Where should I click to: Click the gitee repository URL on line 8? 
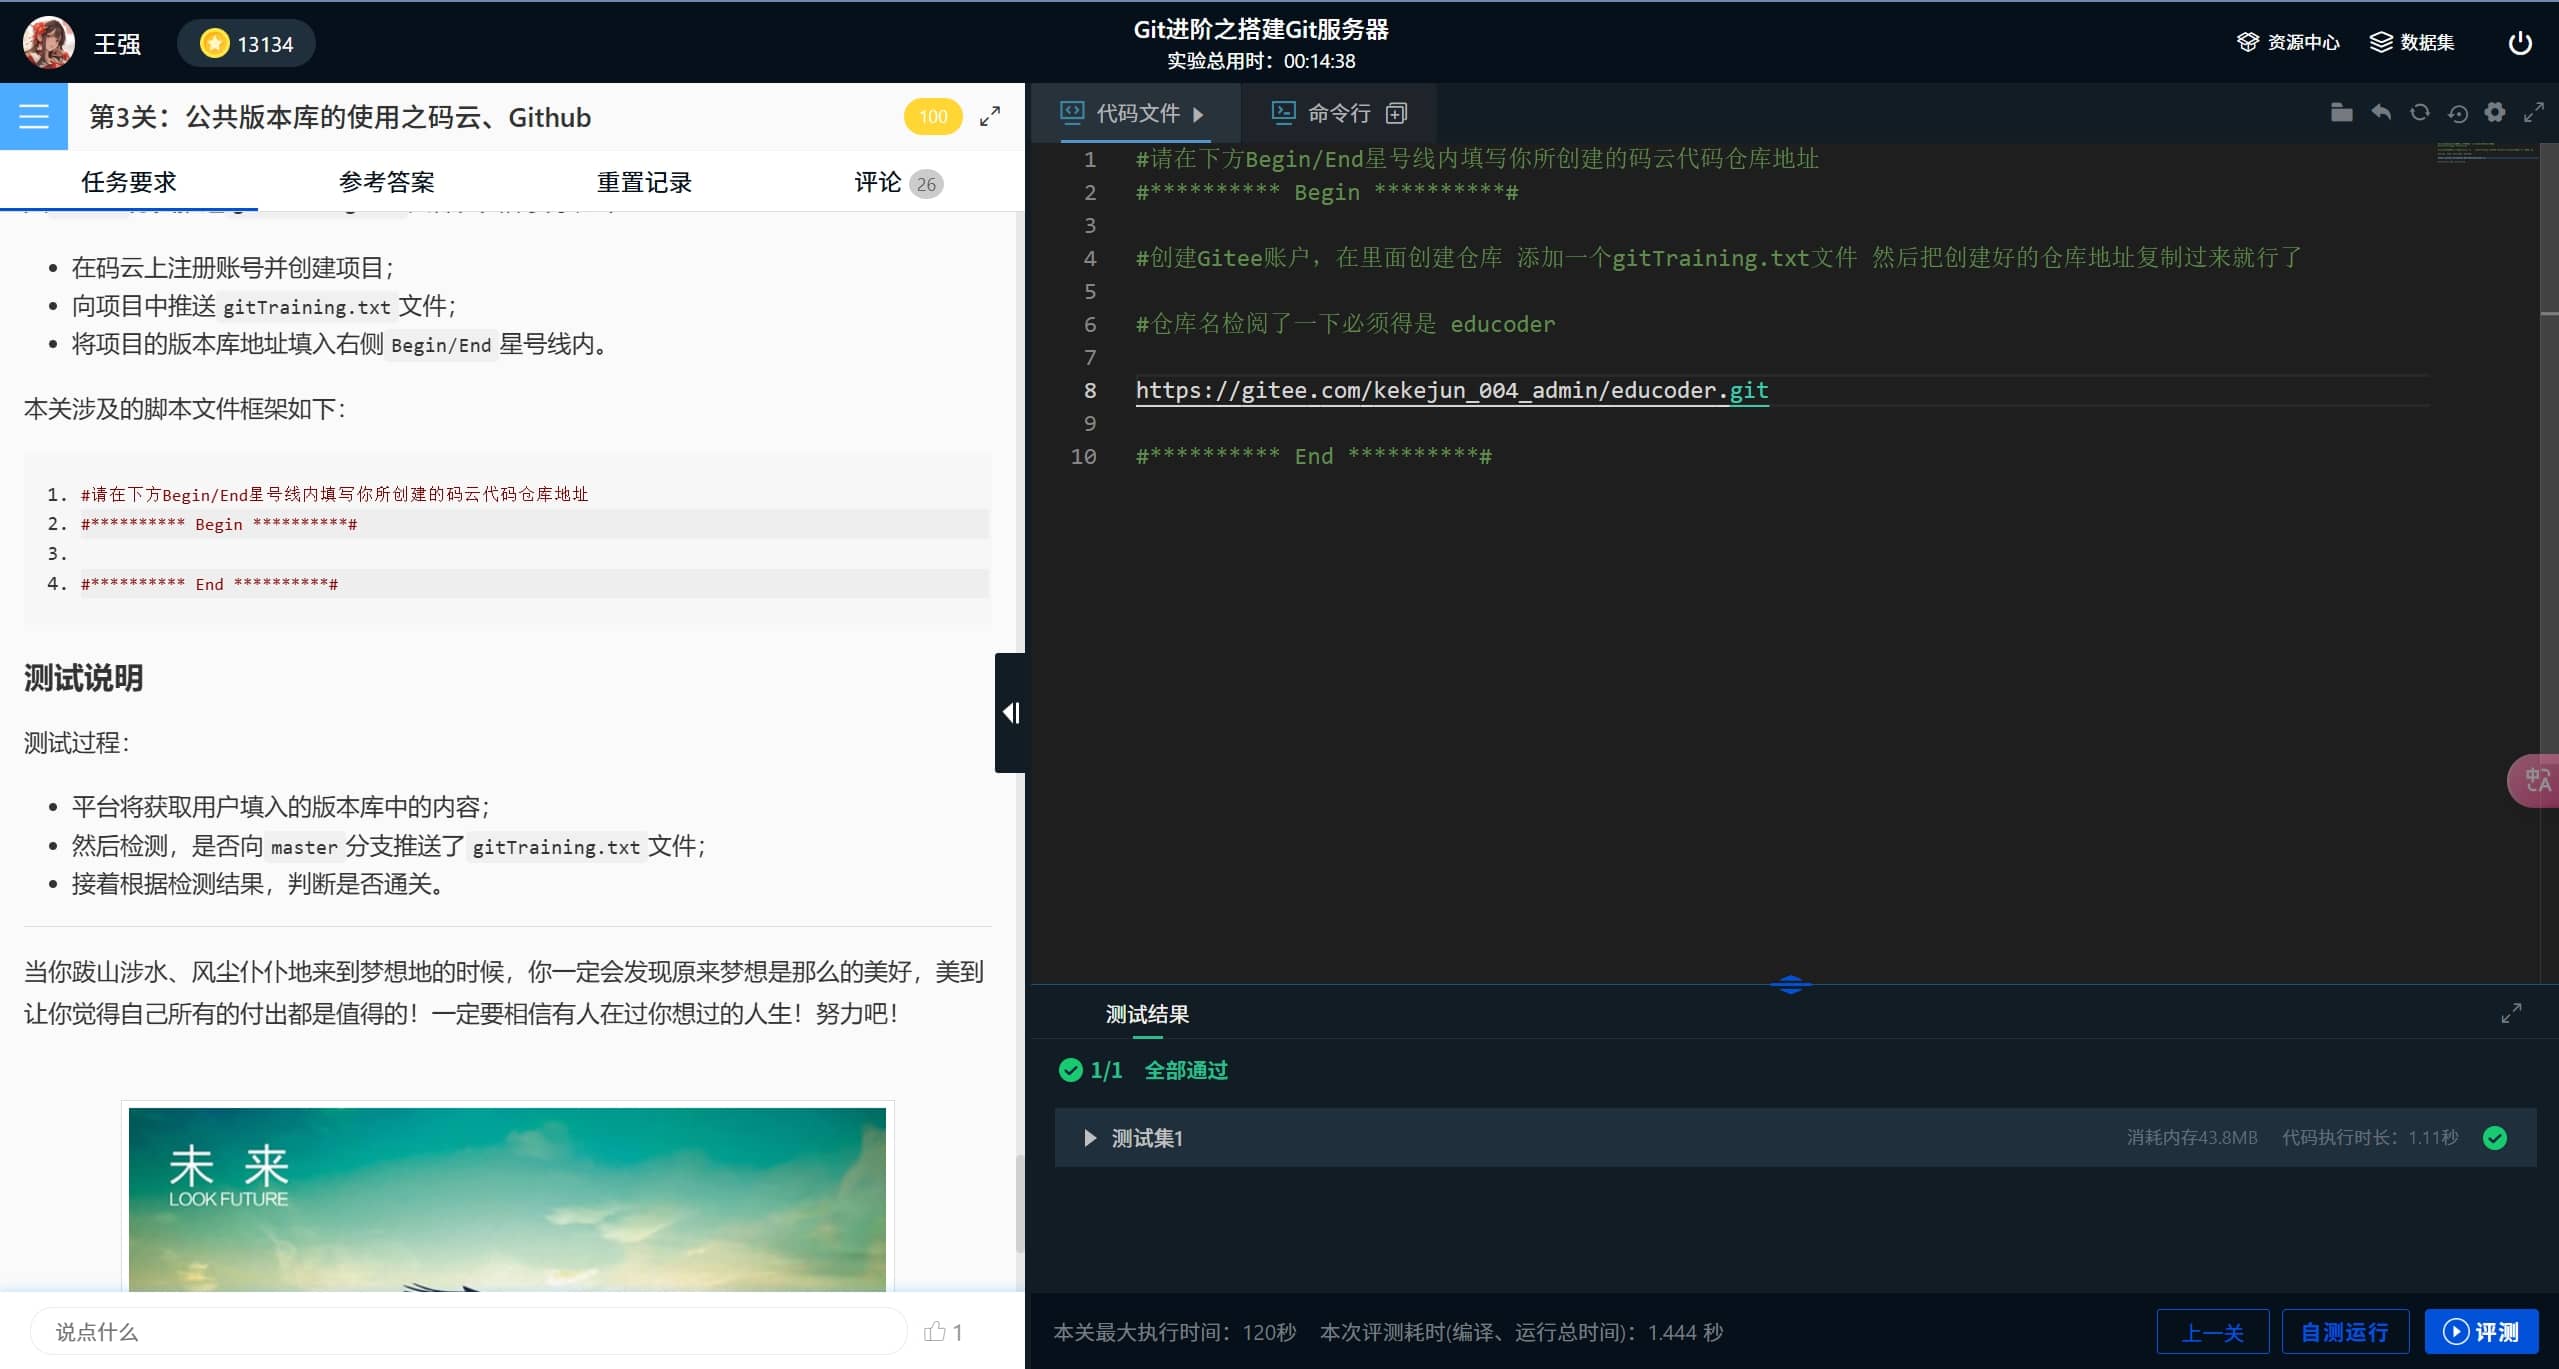pyautogui.click(x=1451, y=391)
